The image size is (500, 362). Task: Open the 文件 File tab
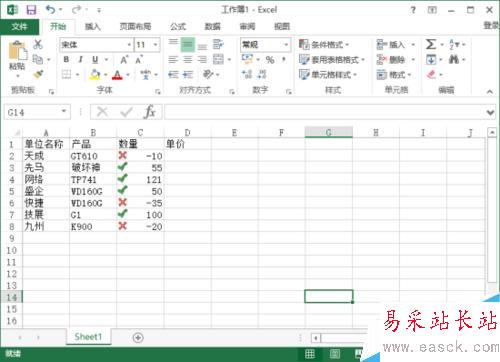pyautogui.click(x=19, y=26)
